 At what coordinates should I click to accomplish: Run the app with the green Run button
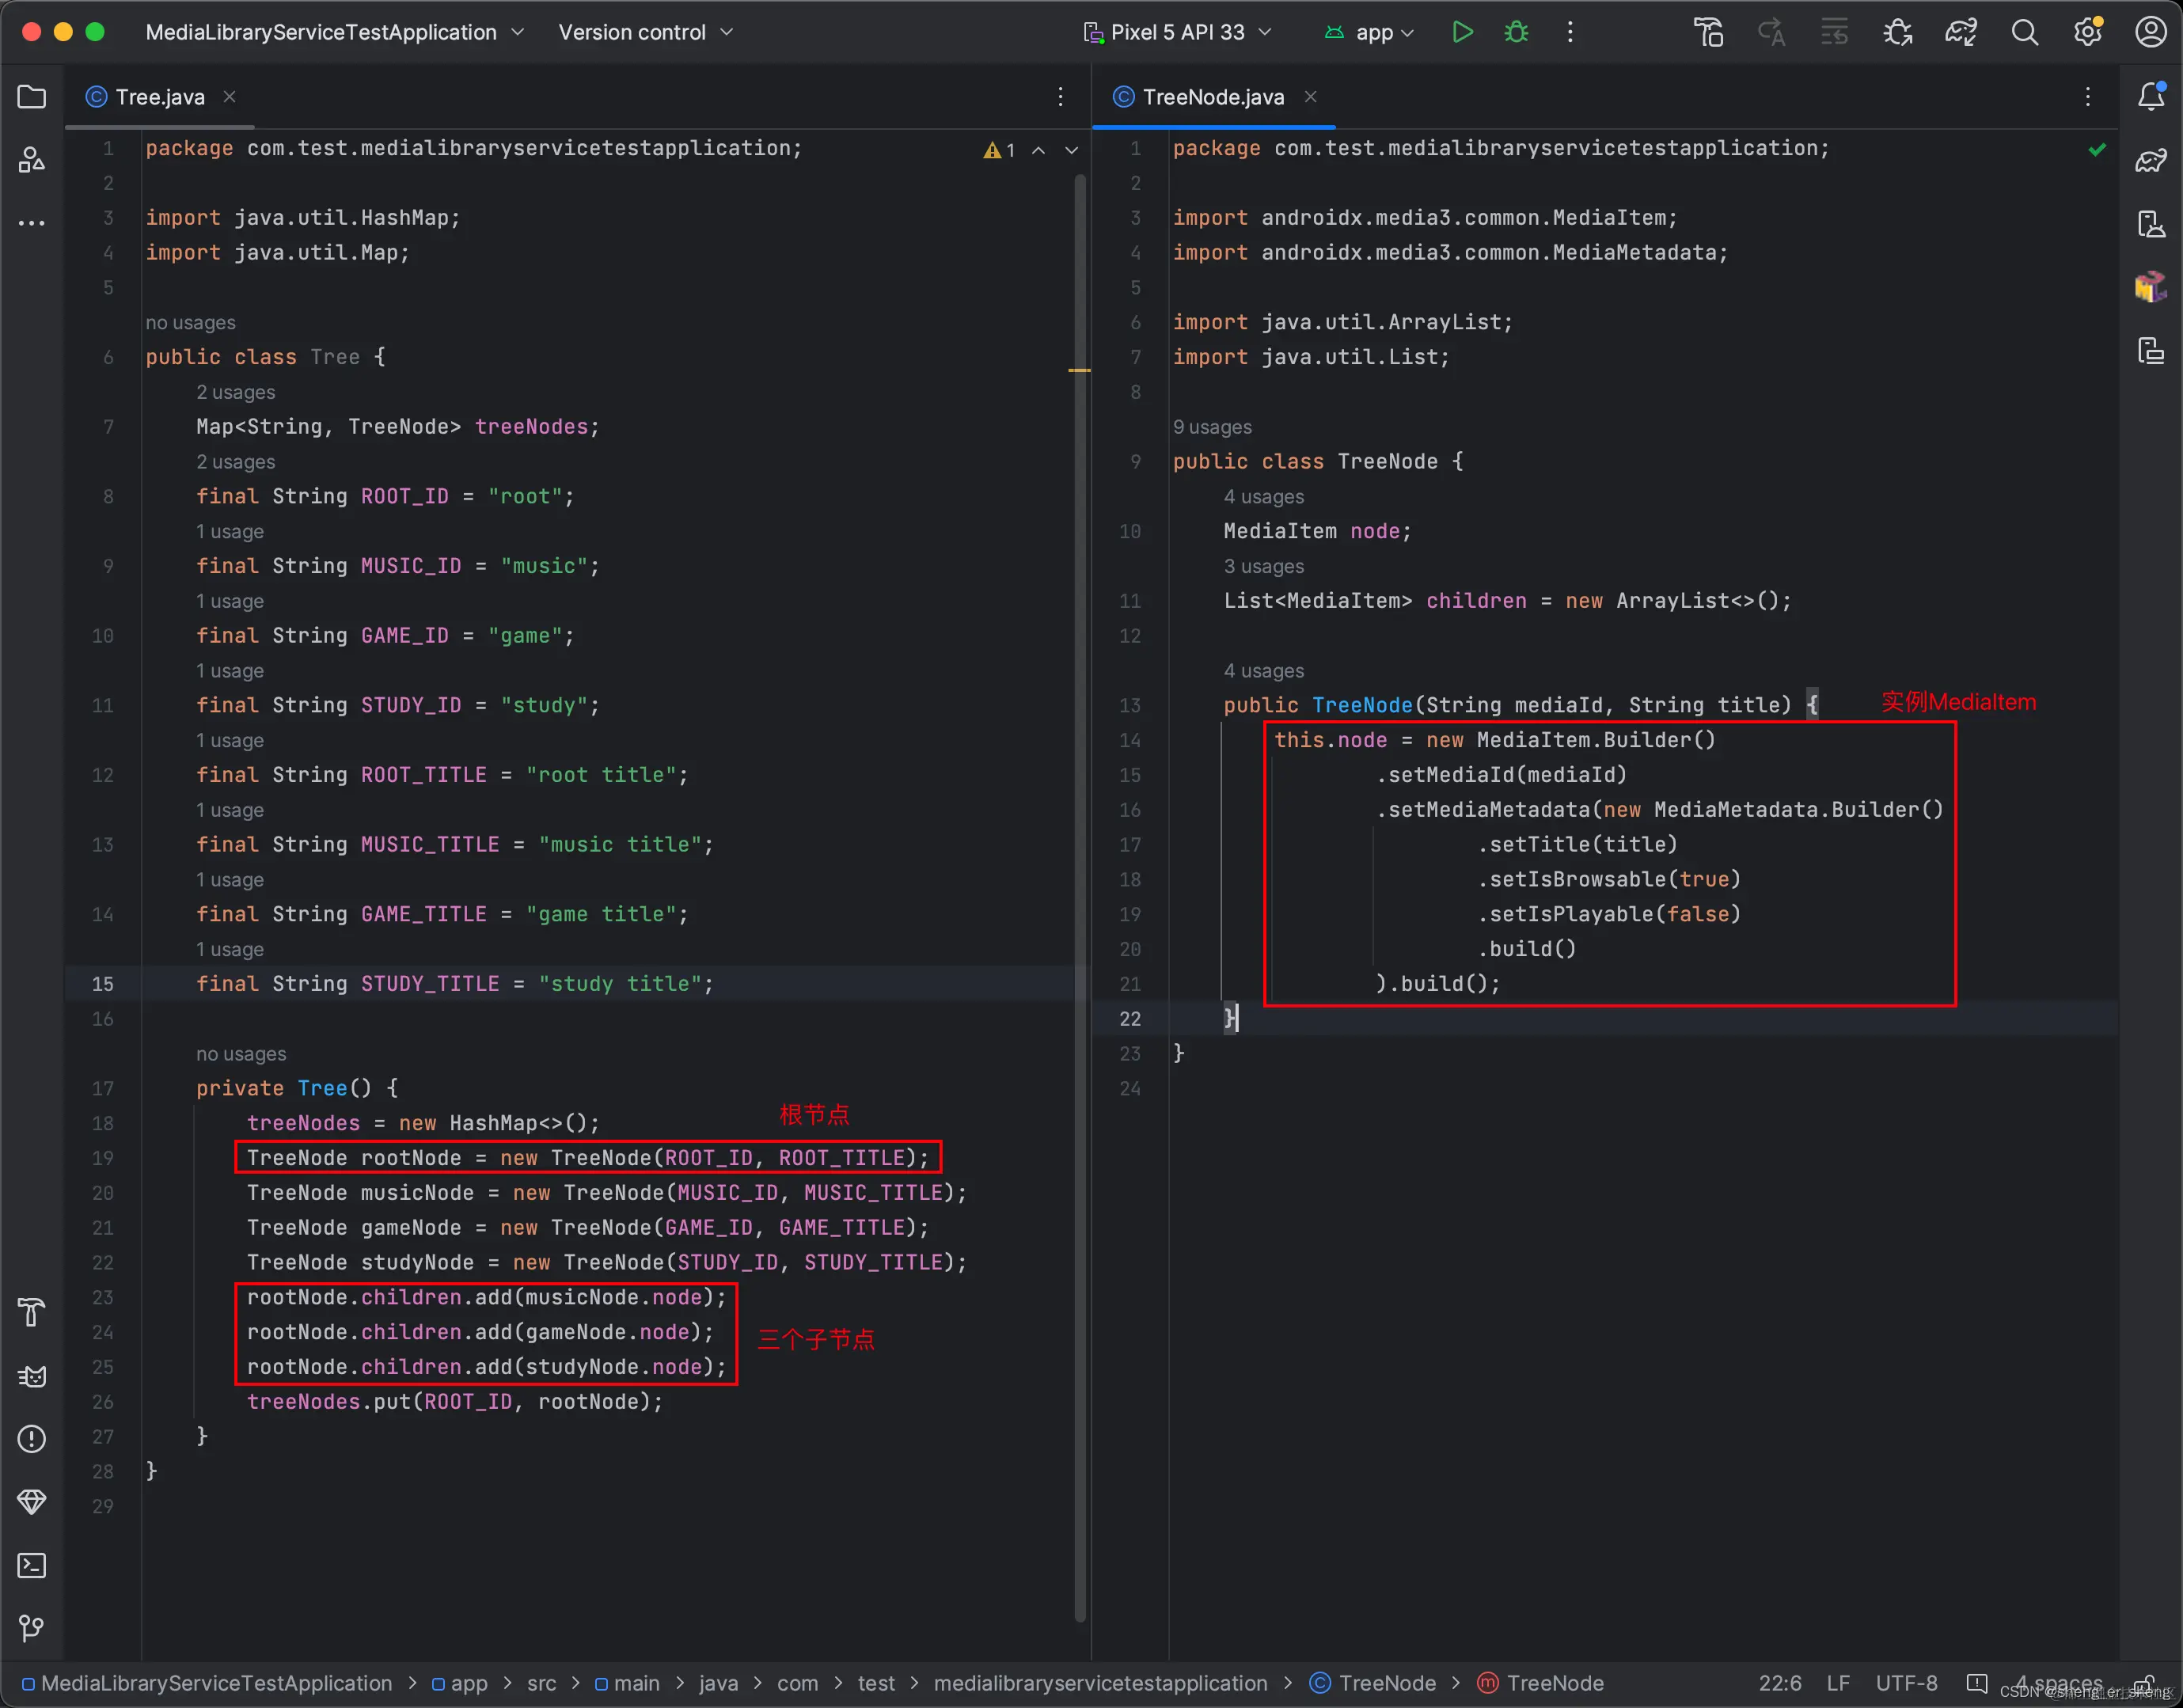click(x=1462, y=32)
